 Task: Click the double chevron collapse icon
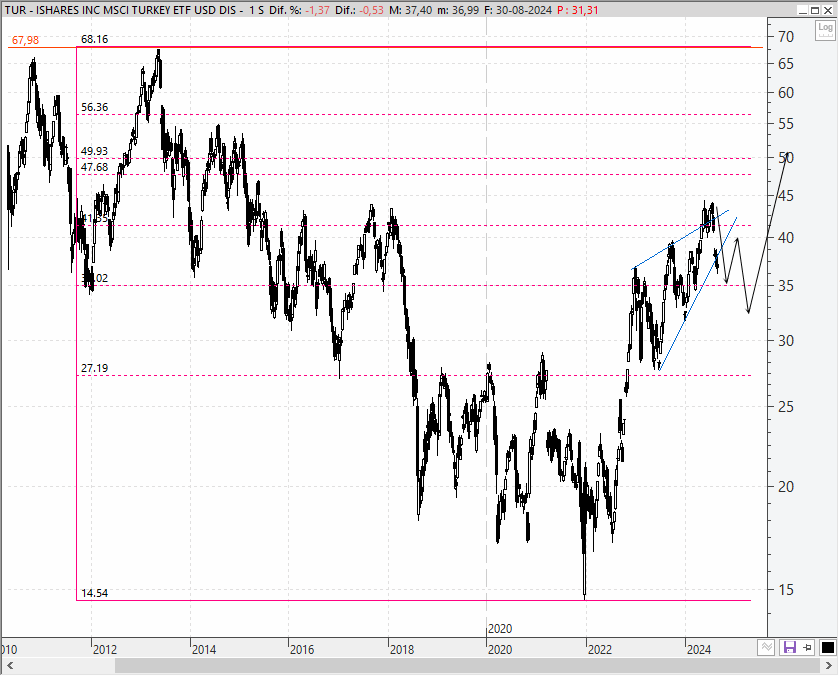pyautogui.click(x=767, y=648)
